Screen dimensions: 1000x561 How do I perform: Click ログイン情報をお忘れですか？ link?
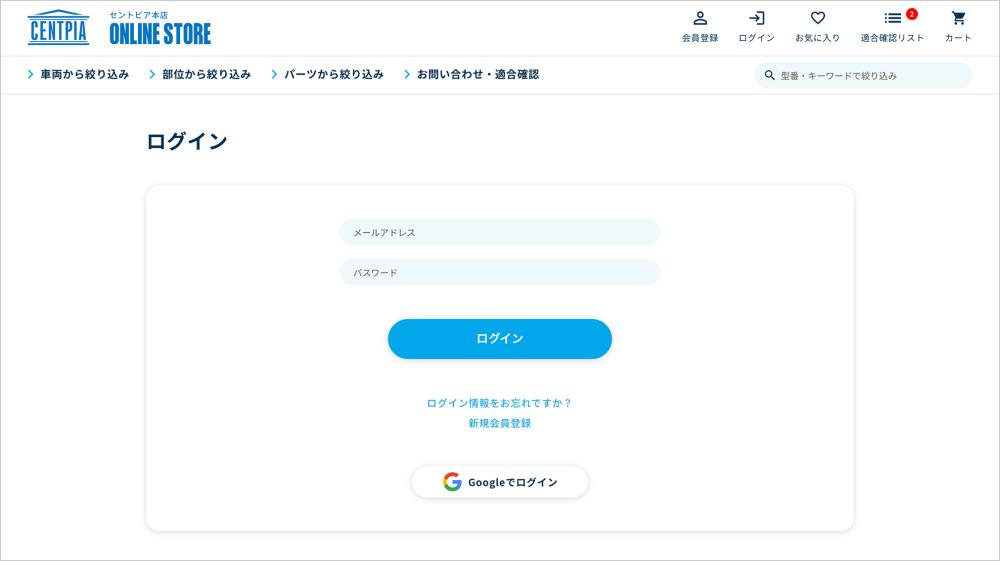(499, 403)
